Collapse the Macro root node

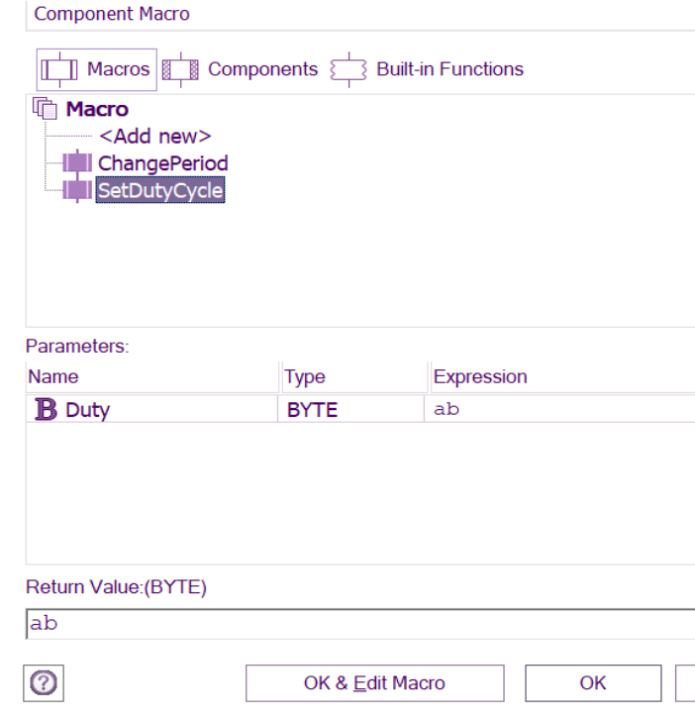click(x=97, y=109)
